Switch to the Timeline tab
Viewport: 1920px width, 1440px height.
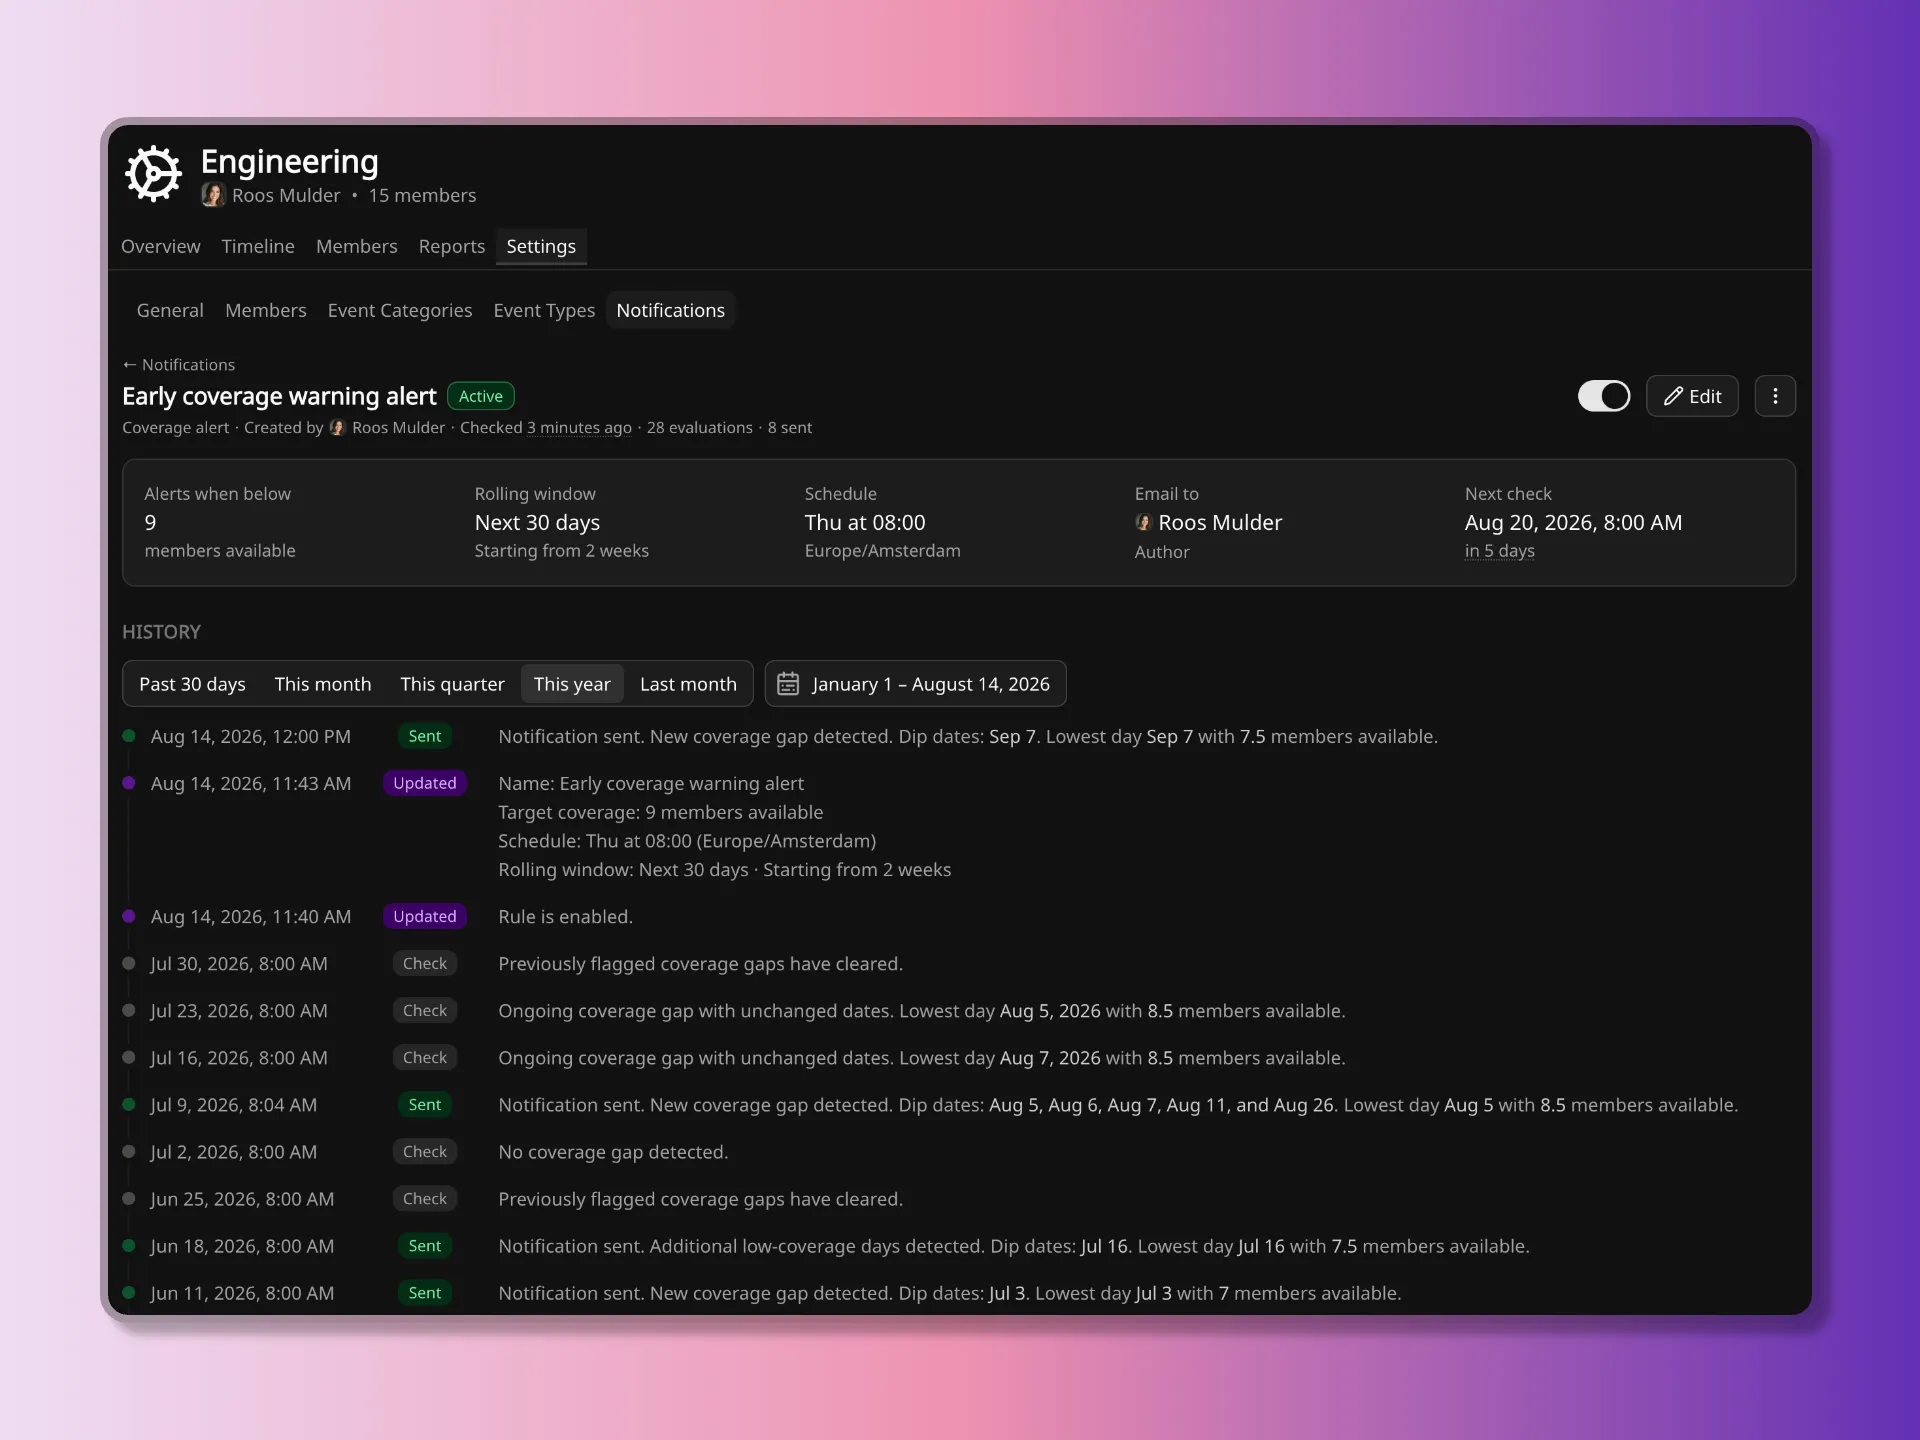258,246
